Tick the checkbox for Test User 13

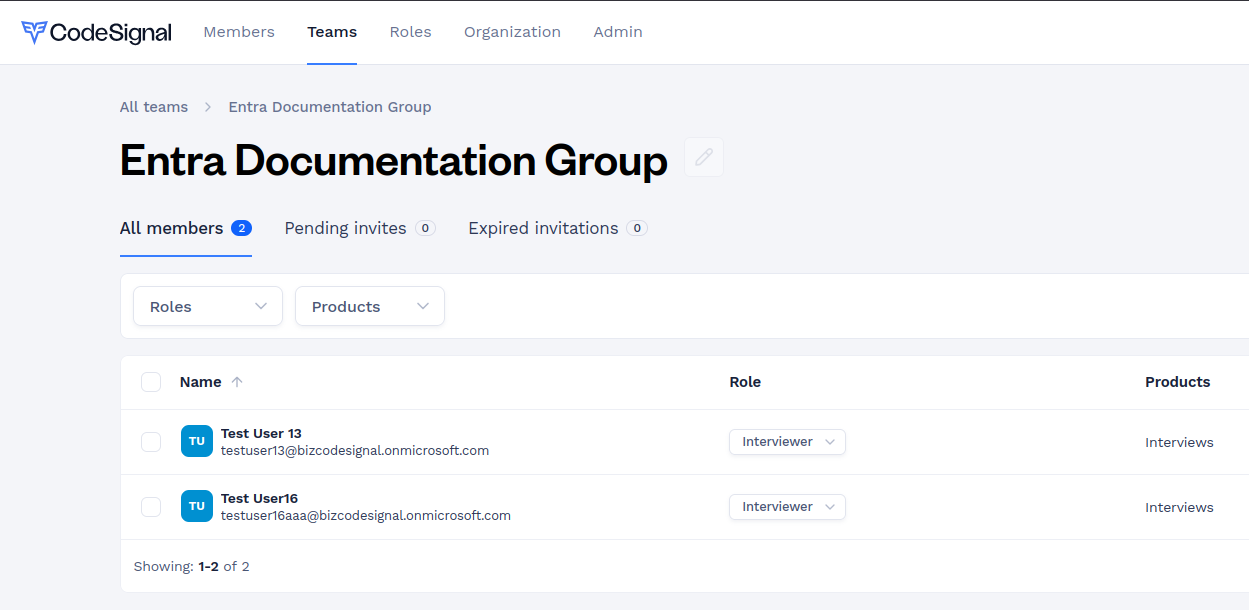[x=151, y=442]
